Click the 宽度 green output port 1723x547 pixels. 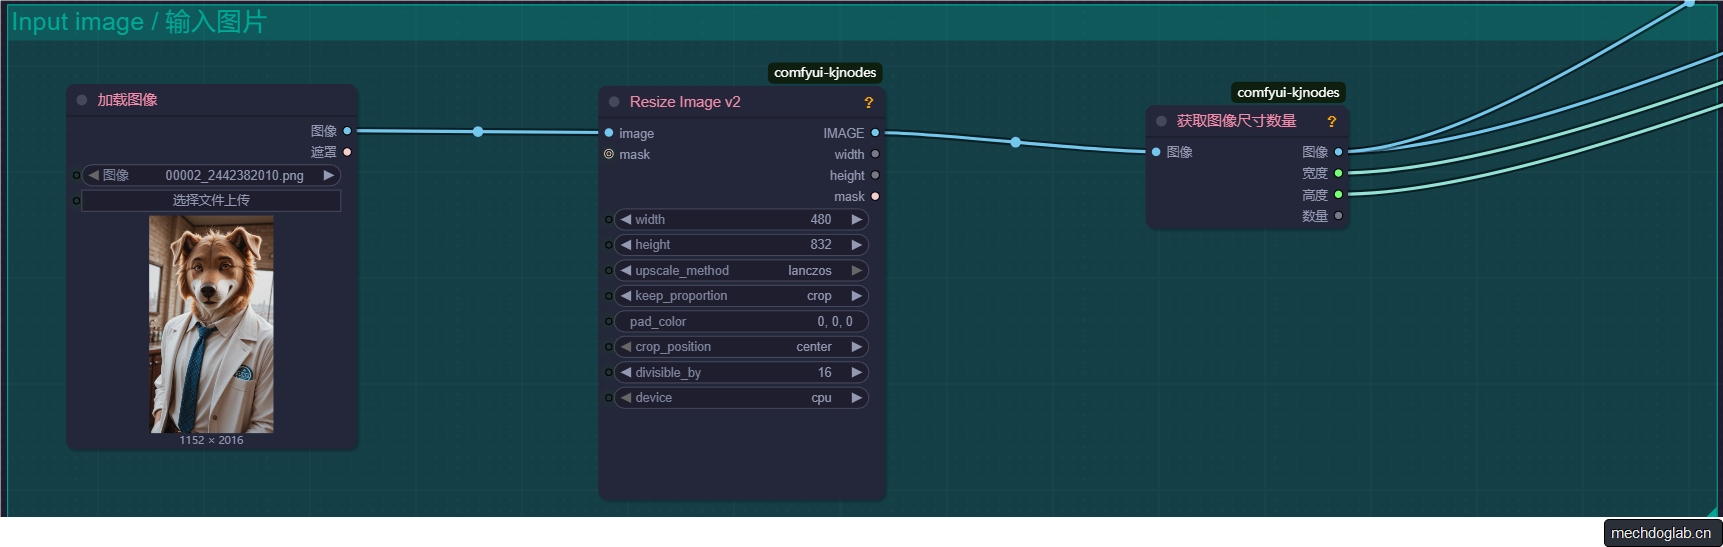(1338, 174)
